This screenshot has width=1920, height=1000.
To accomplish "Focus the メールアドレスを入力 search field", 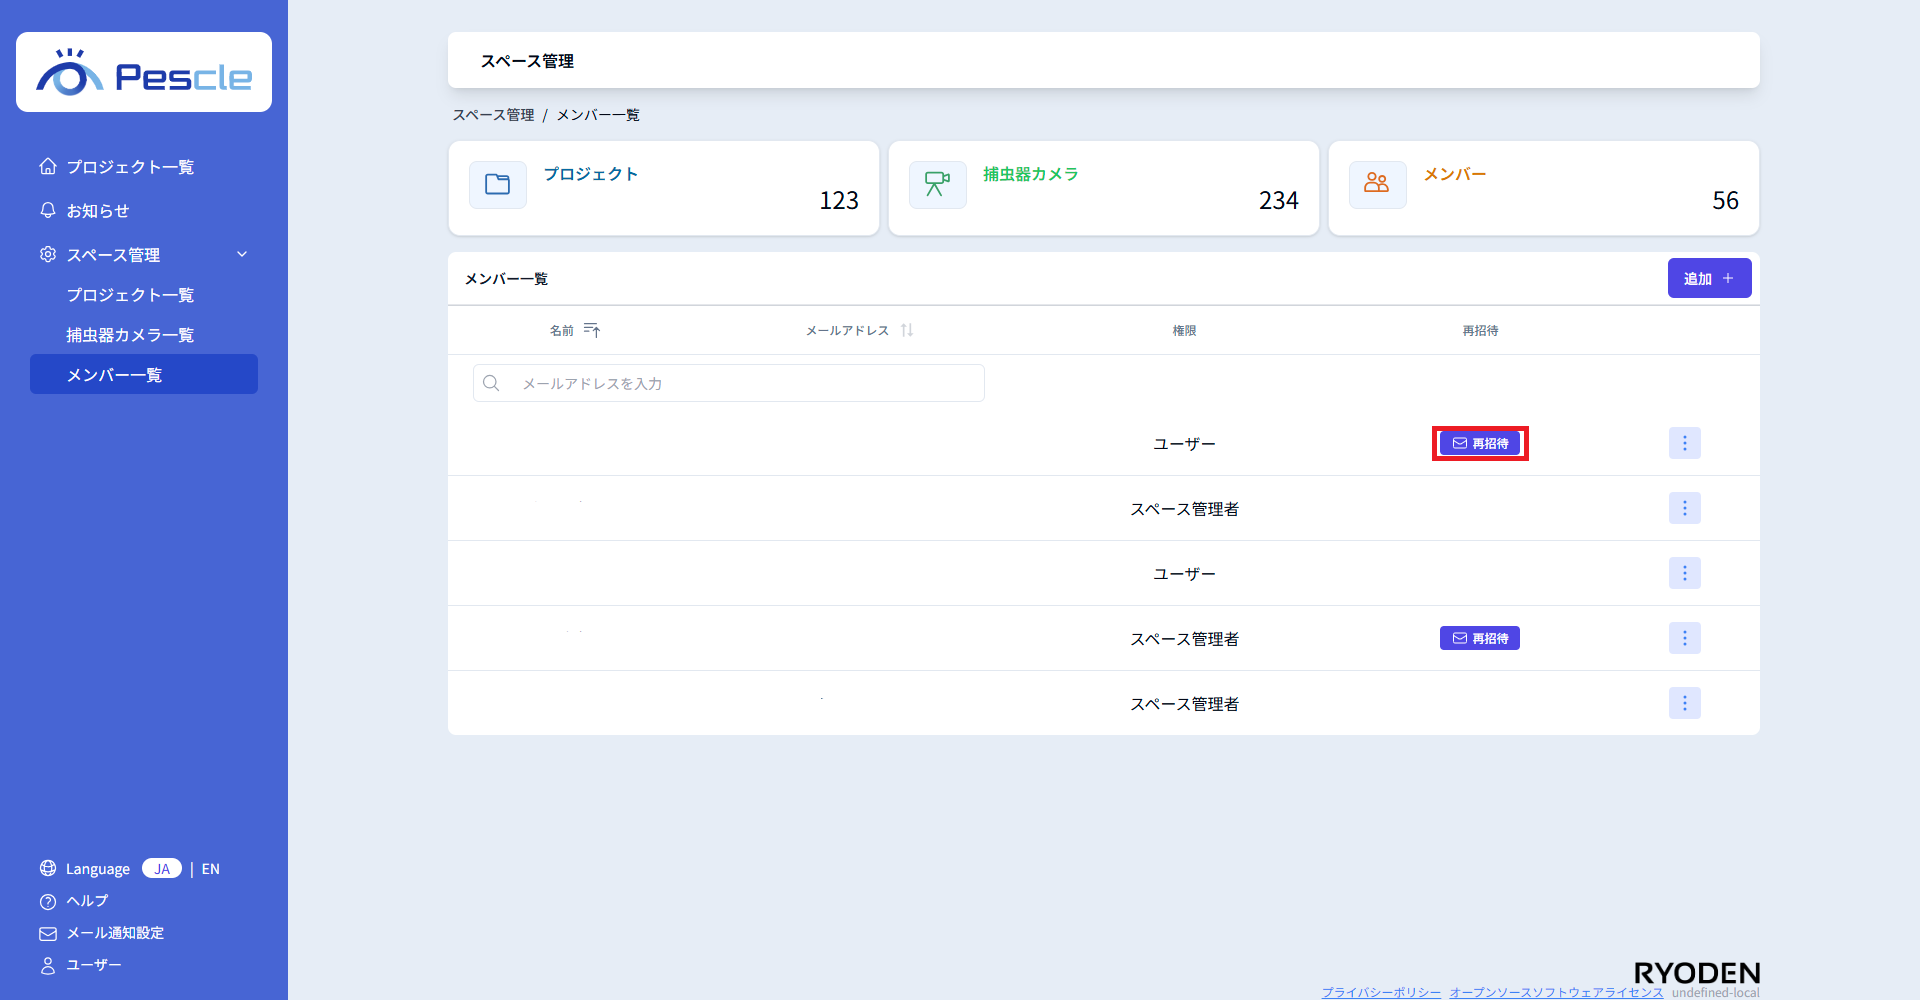I will pyautogui.click(x=729, y=383).
